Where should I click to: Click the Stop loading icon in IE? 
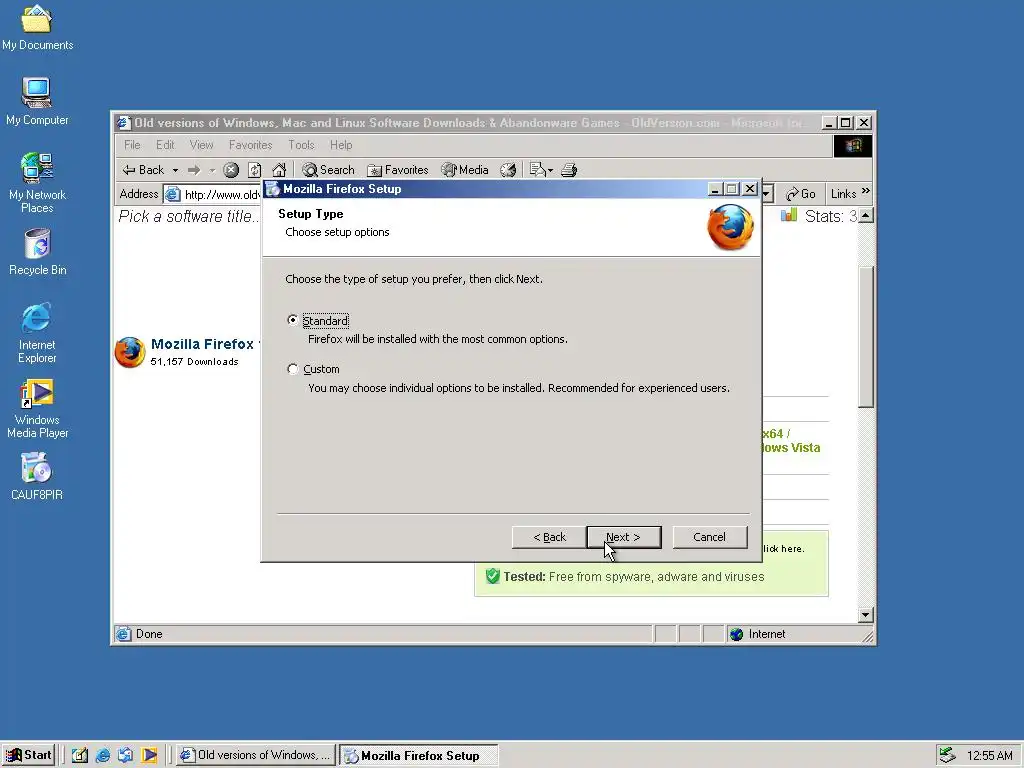point(231,170)
